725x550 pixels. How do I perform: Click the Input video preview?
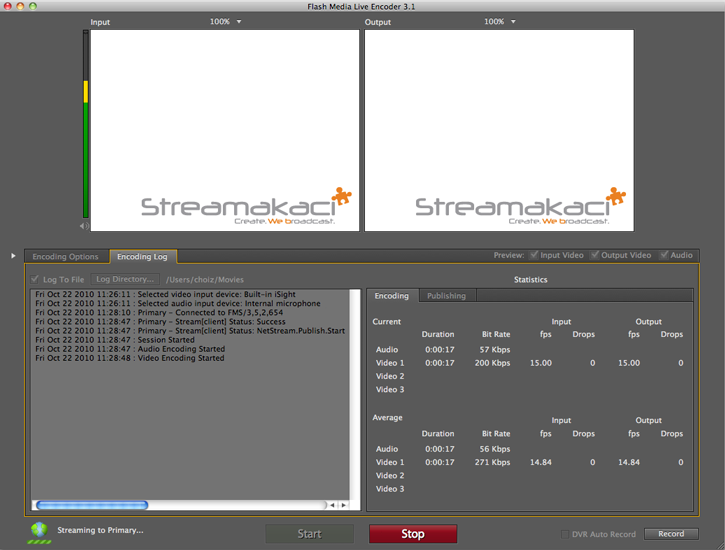coord(225,130)
